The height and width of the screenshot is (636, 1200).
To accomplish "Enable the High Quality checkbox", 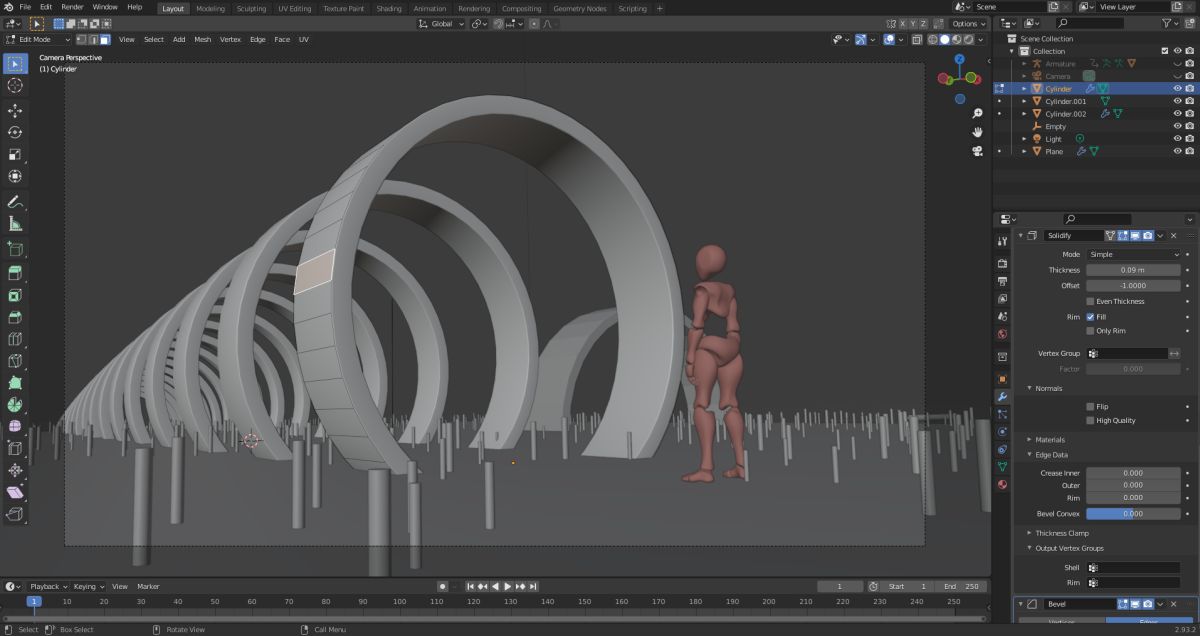I will (1090, 421).
